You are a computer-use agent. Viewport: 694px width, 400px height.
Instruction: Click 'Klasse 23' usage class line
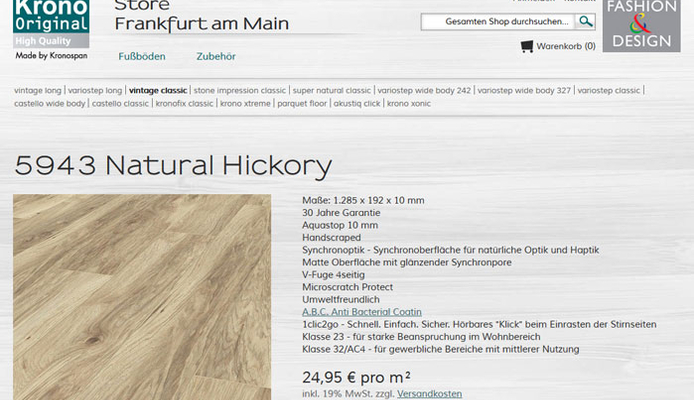tap(421, 337)
